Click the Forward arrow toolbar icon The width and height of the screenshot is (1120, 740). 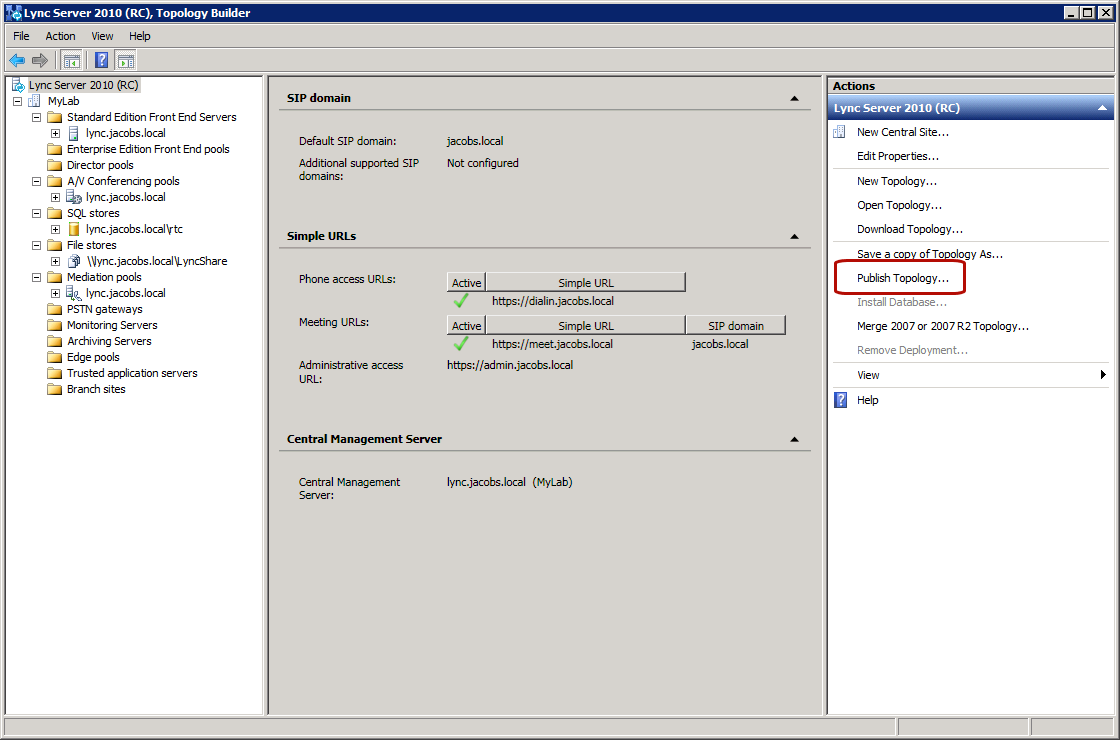[40, 61]
